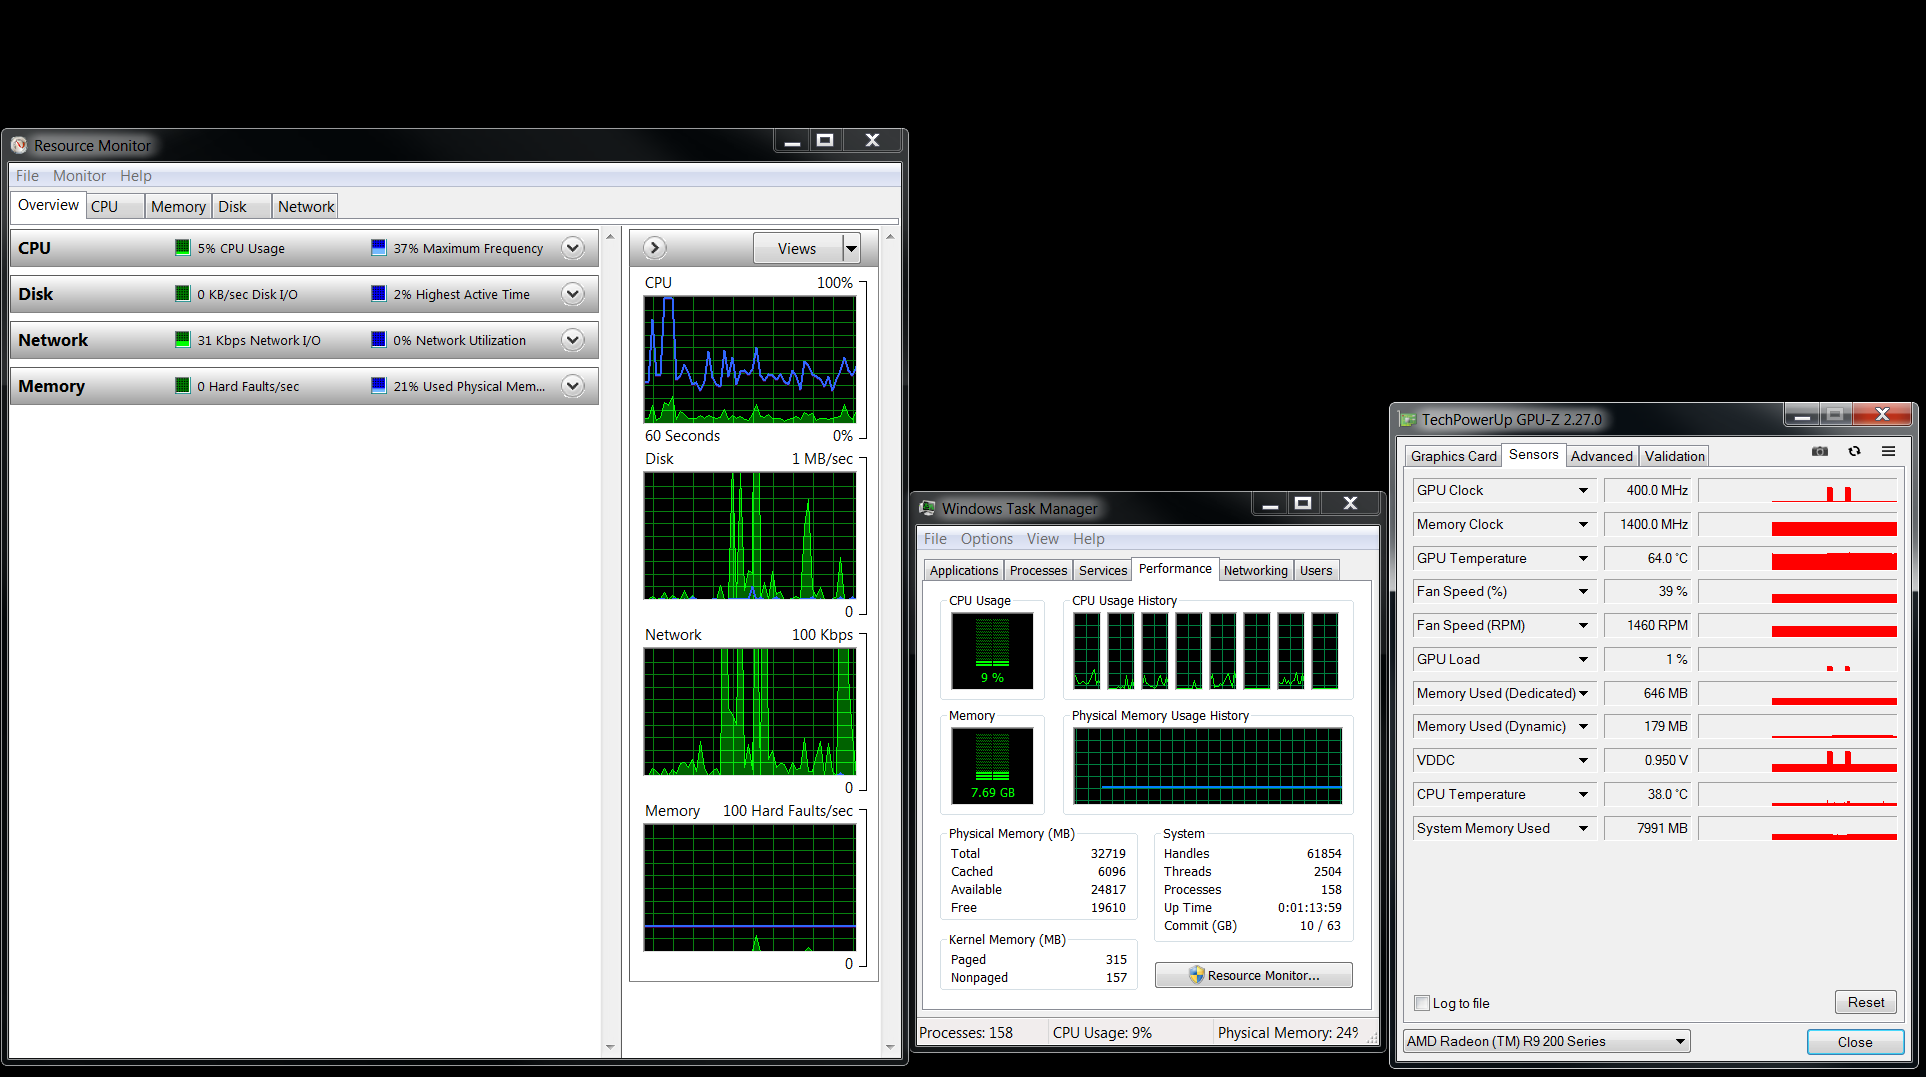Click the GPU-Z refresh icon
The height and width of the screenshot is (1077, 1926).
pyautogui.click(x=1854, y=452)
